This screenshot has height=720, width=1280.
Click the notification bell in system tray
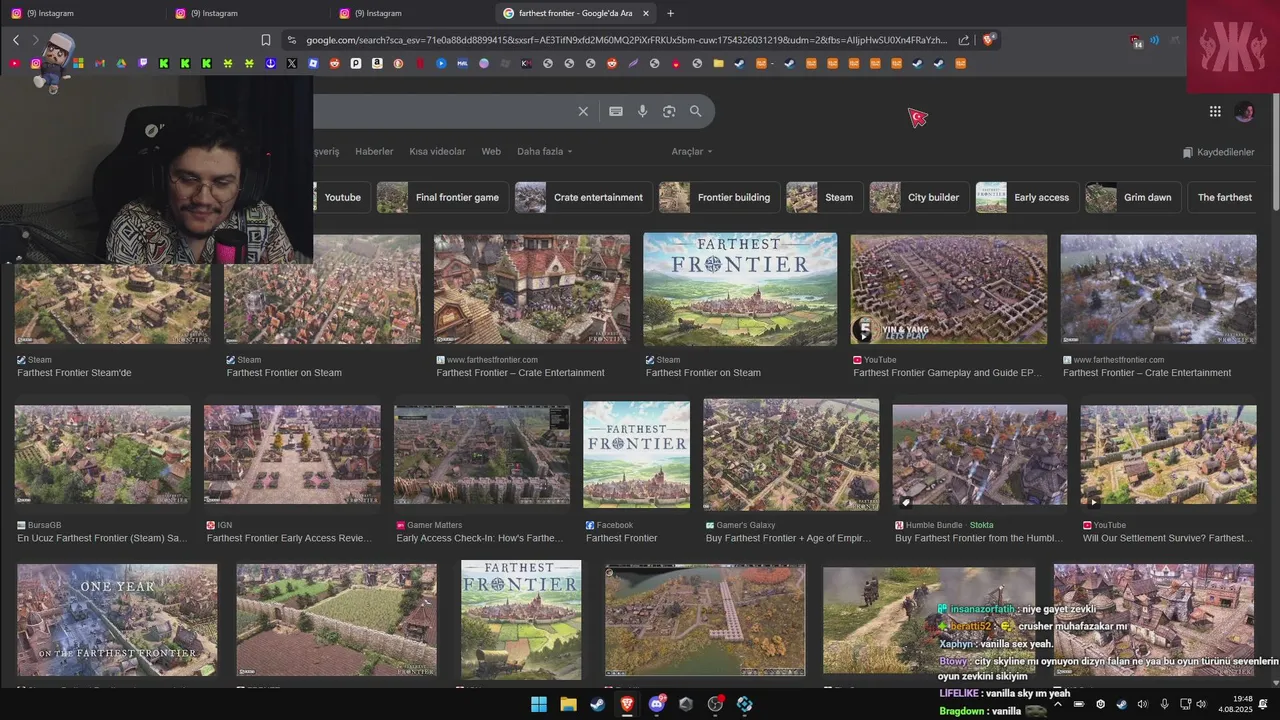pyautogui.click(x=1263, y=704)
